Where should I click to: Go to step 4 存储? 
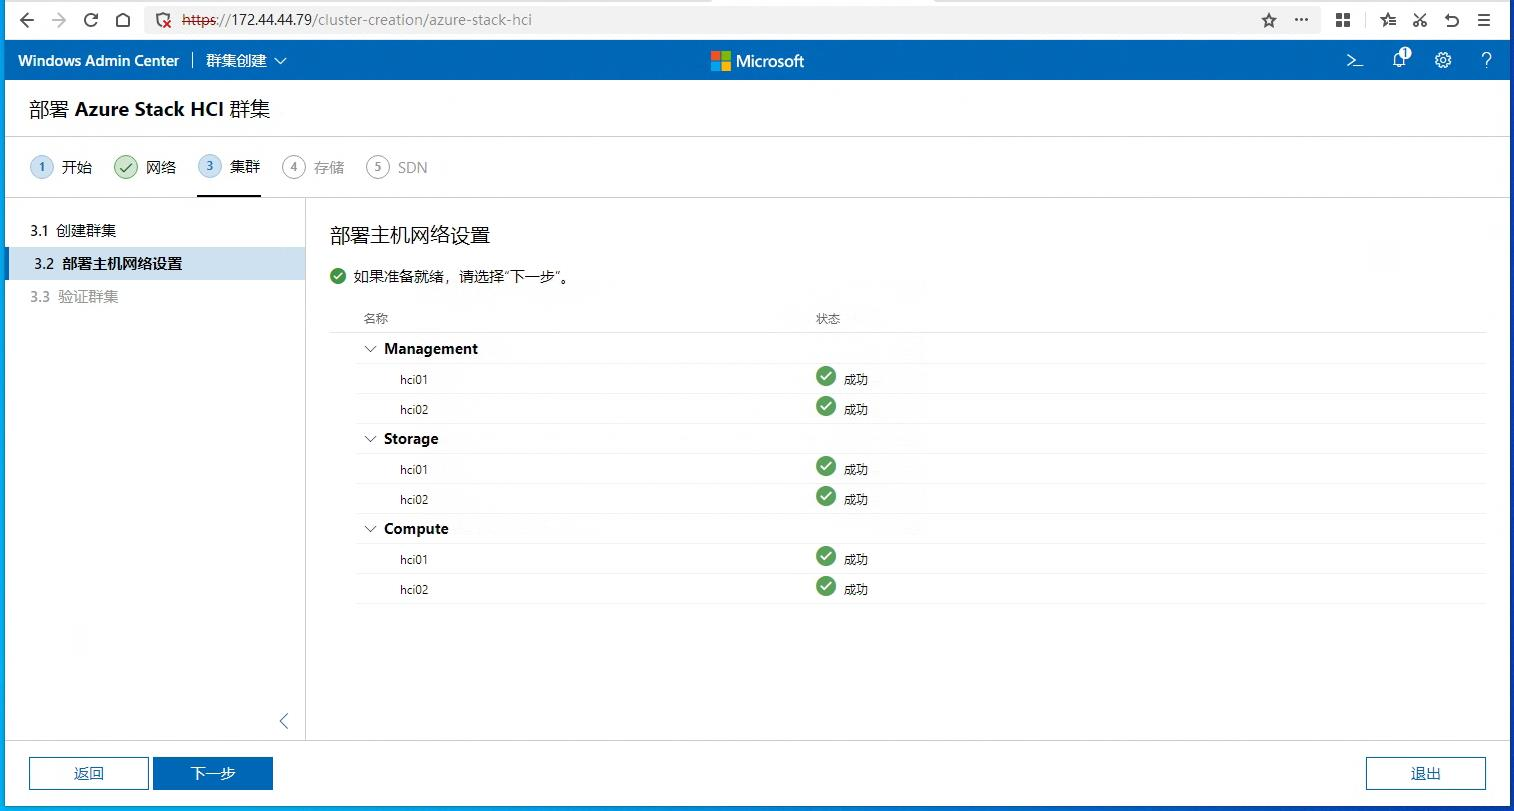pyautogui.click(x=313, y=167)
